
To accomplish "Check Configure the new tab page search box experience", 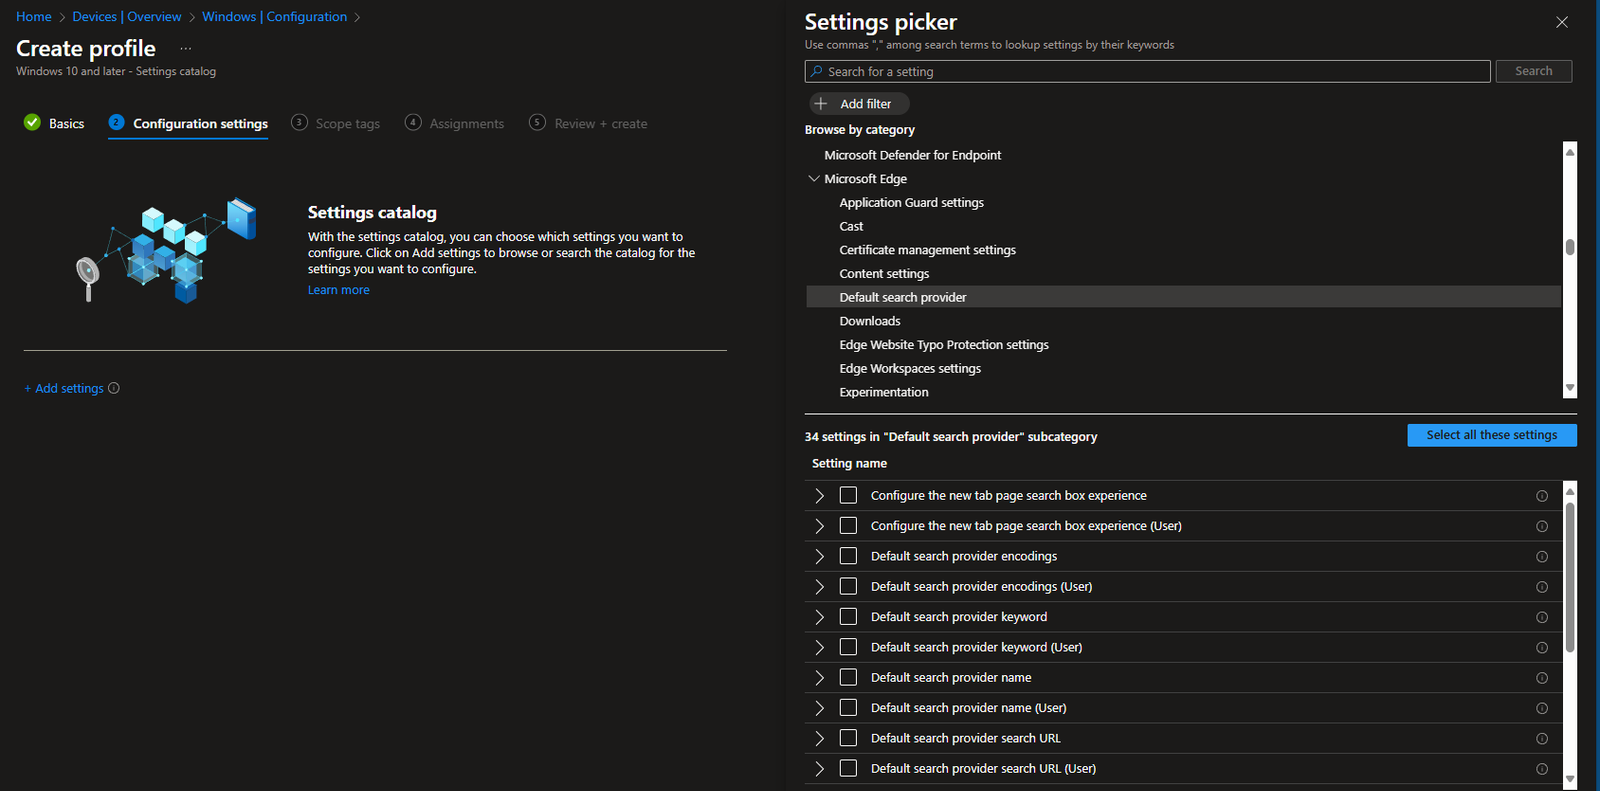I will coord(849,495).
